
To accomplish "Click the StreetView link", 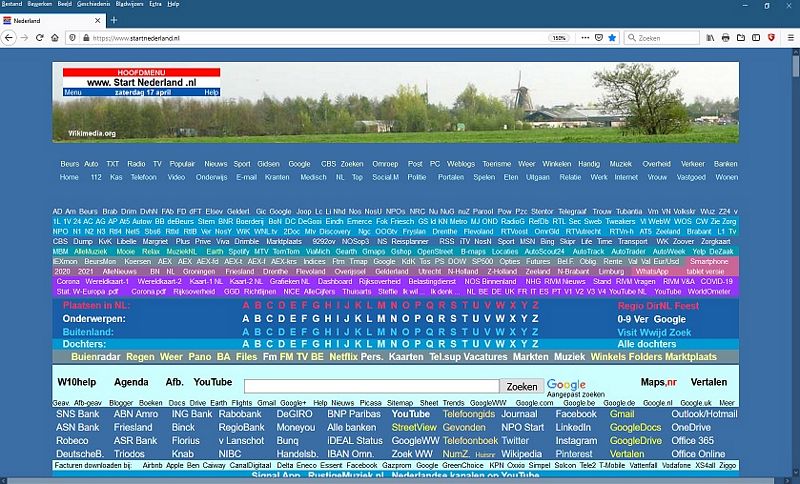I will 414,427.
